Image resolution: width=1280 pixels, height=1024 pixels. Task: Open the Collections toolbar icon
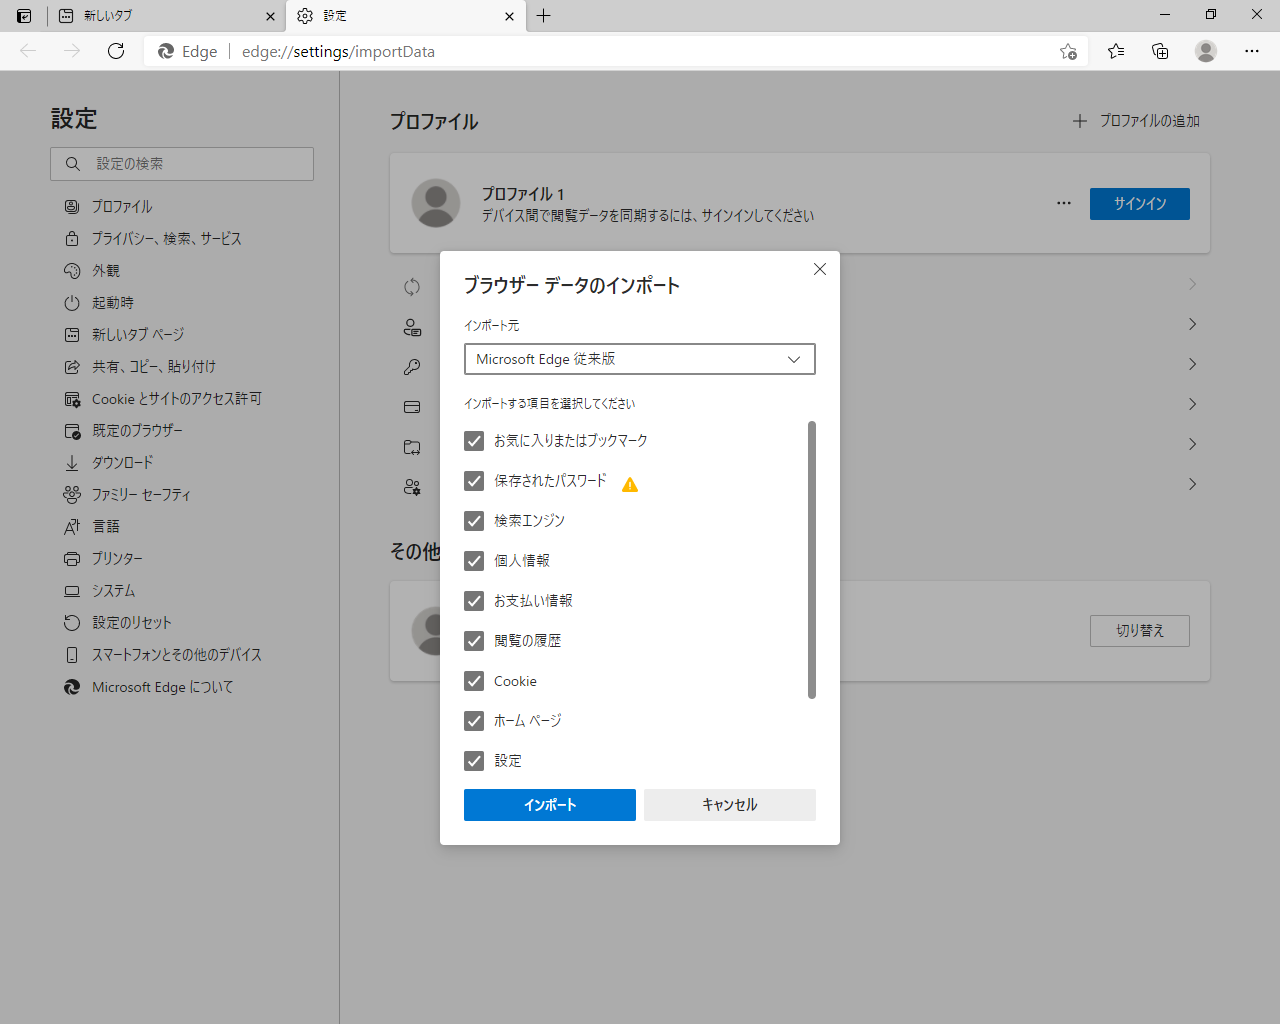[1160, 51]
